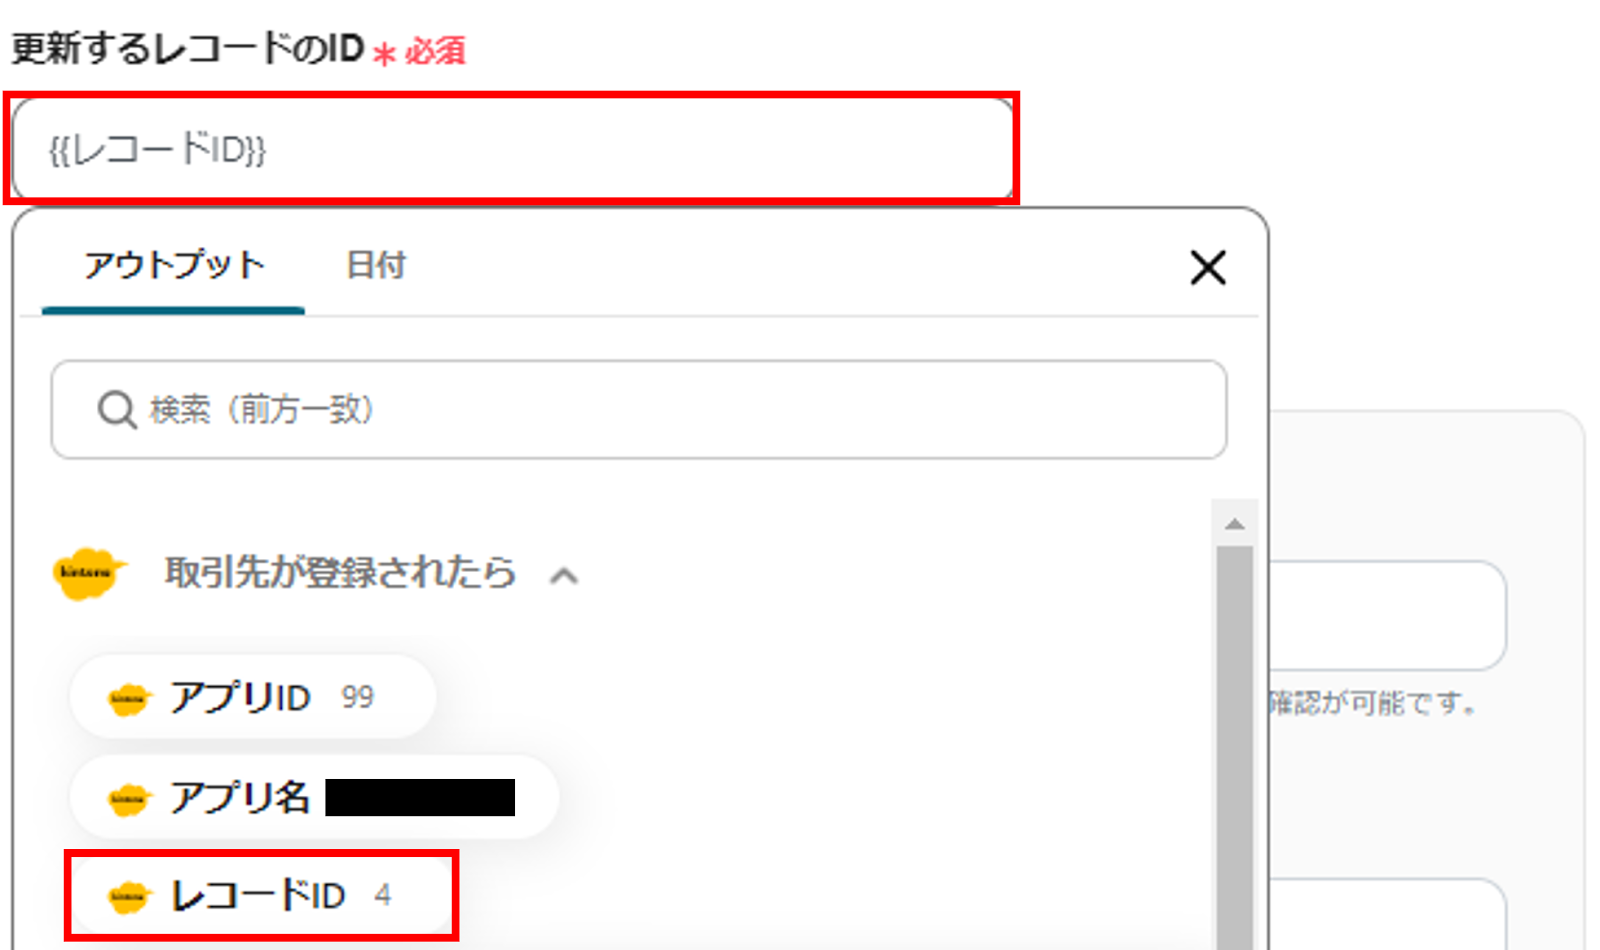Close the output picker with X
Viewport: 1600px width, 950px height.
(x=1208, y=267)
